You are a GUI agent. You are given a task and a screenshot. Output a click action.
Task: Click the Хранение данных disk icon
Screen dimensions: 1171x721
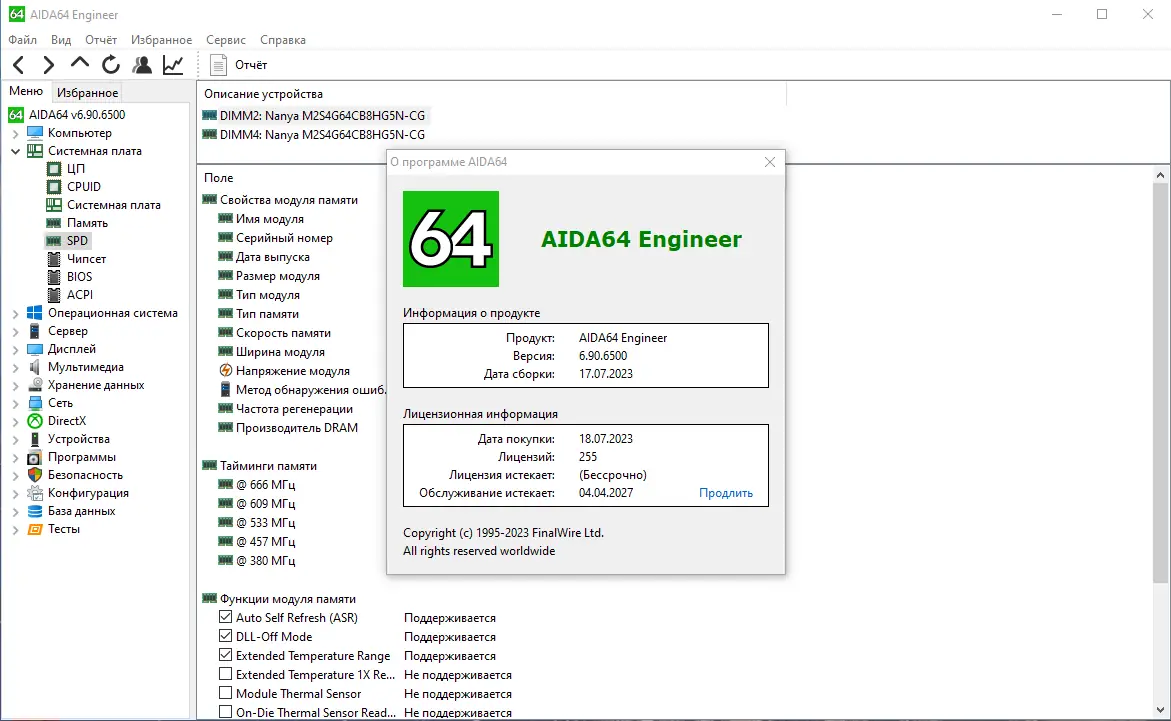(x=34, y=385)
